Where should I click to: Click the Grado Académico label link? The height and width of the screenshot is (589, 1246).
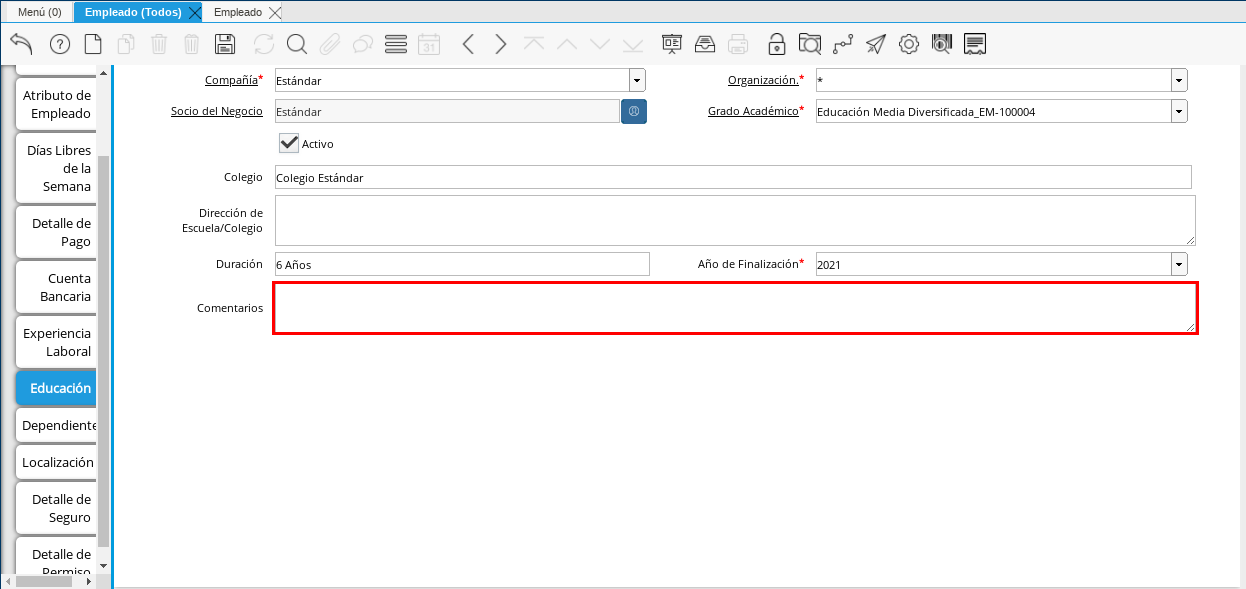pyautogui.click(x=753, y=111)
